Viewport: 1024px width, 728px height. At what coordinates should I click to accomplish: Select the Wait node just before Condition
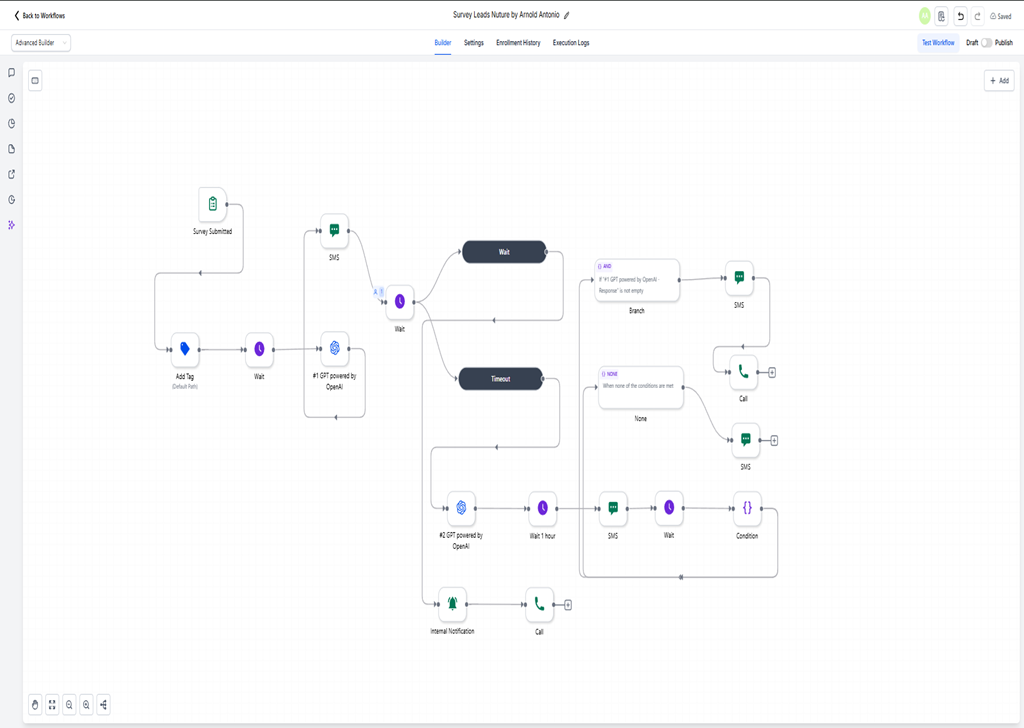click(669, 507)
